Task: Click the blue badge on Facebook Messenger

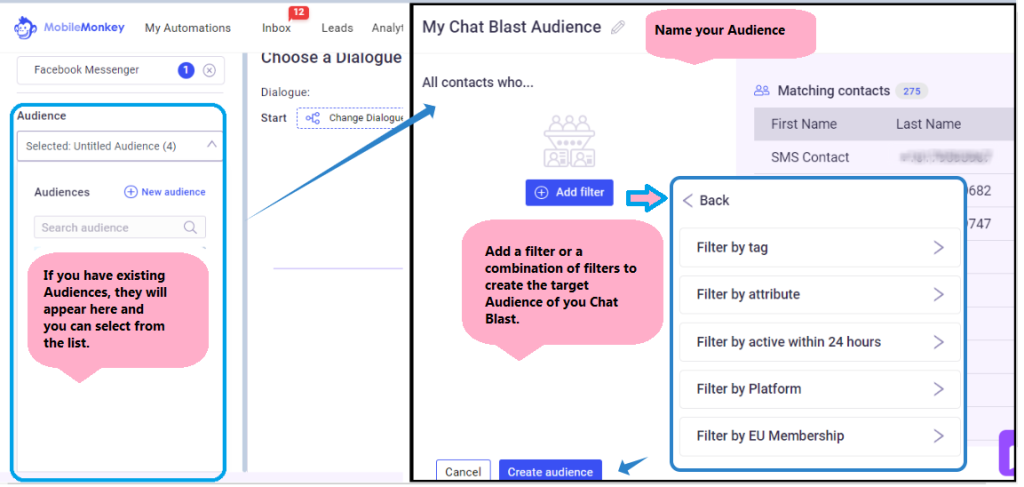Action: pos(186,71)
